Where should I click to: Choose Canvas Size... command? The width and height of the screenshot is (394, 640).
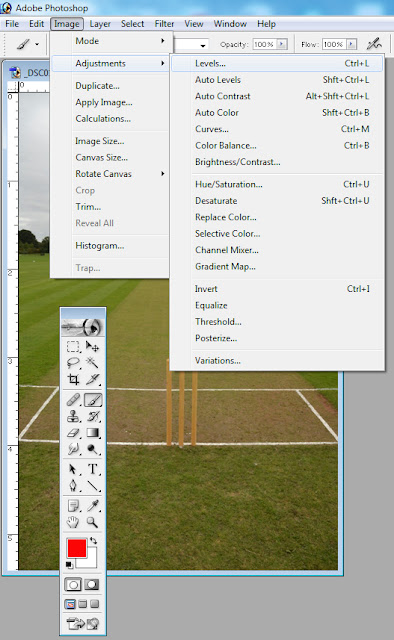[x=110, y=158]
